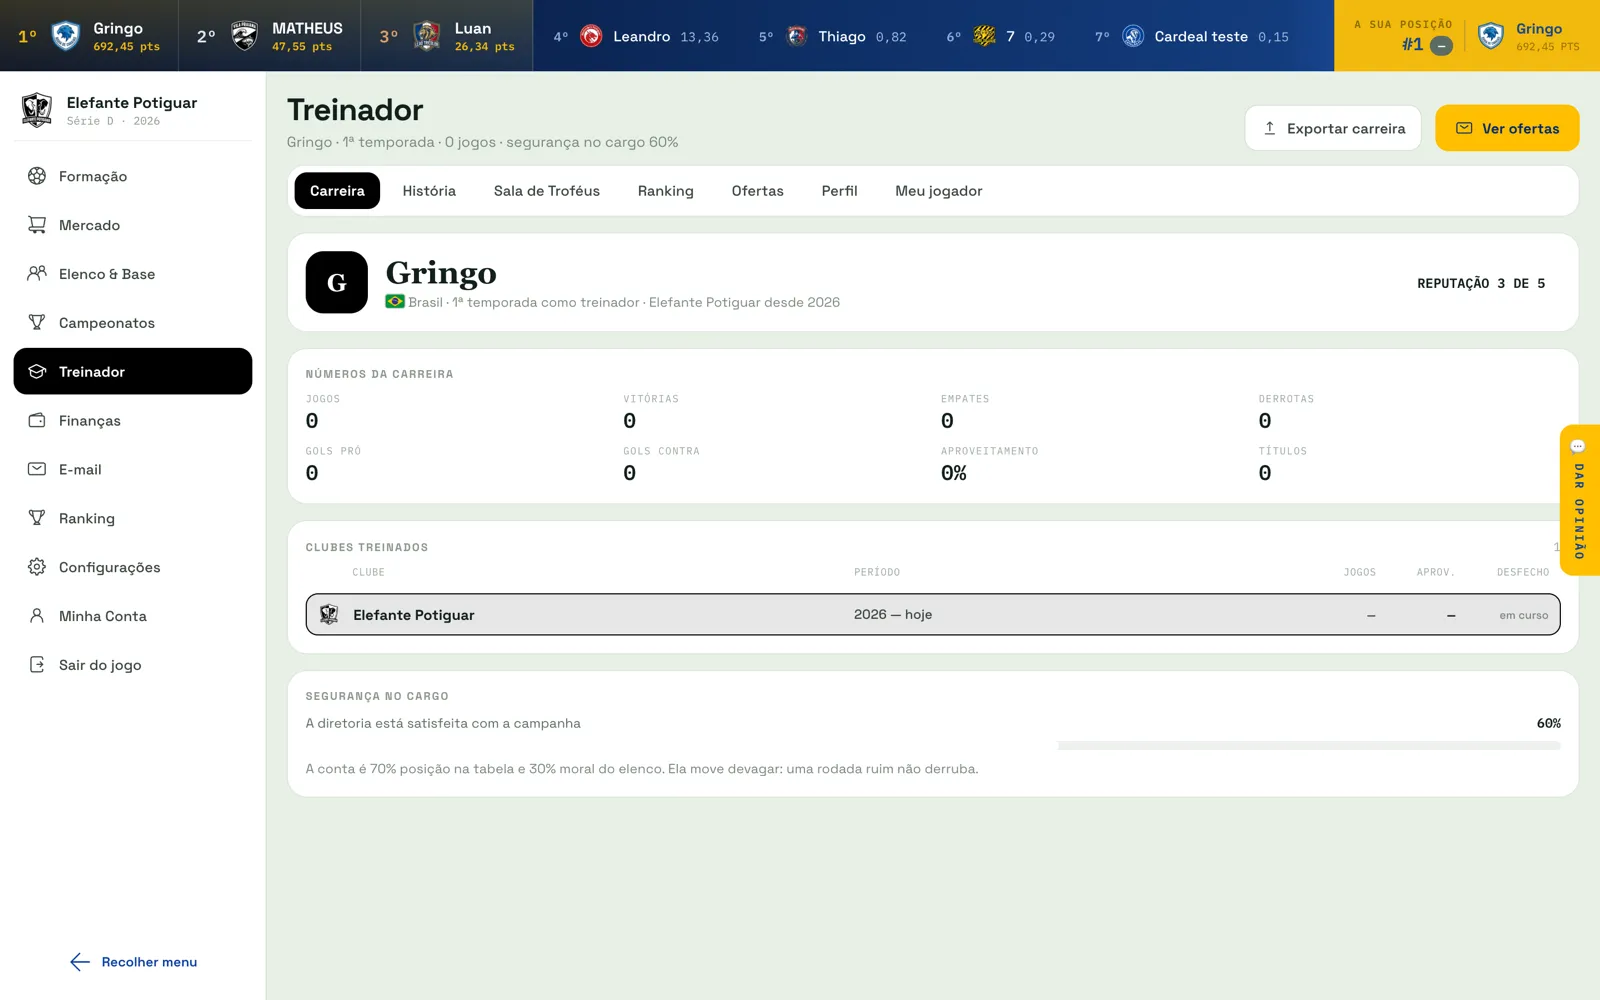Click the sidebar Ranking trophy icon

37,518
